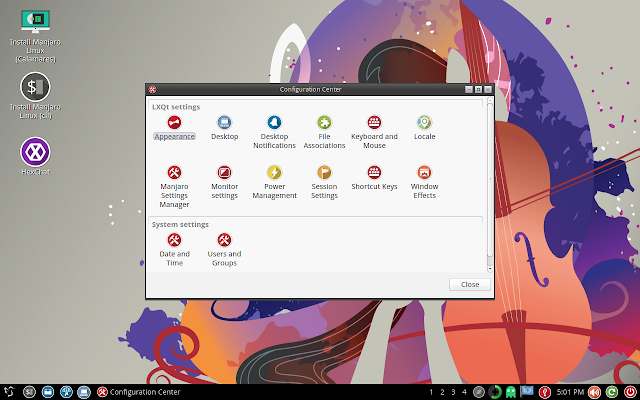Click the green ghost tray icon
This screenshot has height=400, width=640.
pos(511,392)
